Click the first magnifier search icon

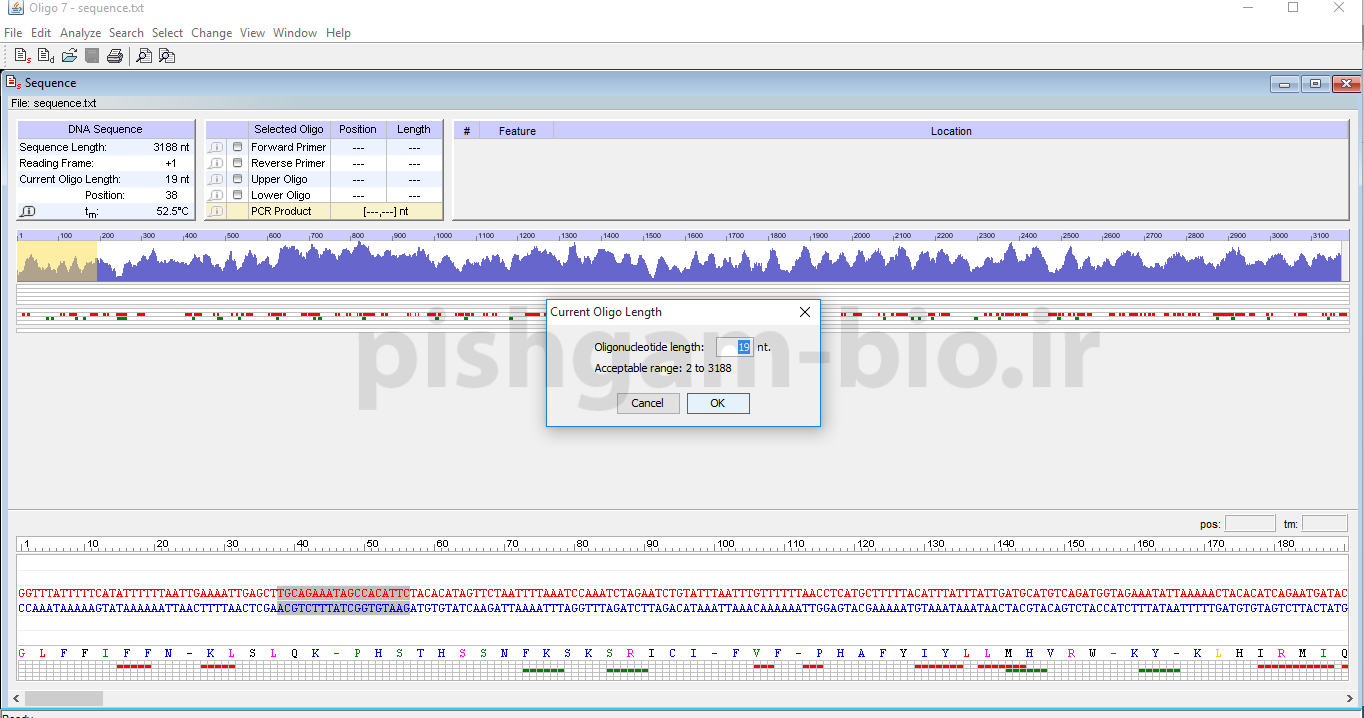click(x=144, y=56)
